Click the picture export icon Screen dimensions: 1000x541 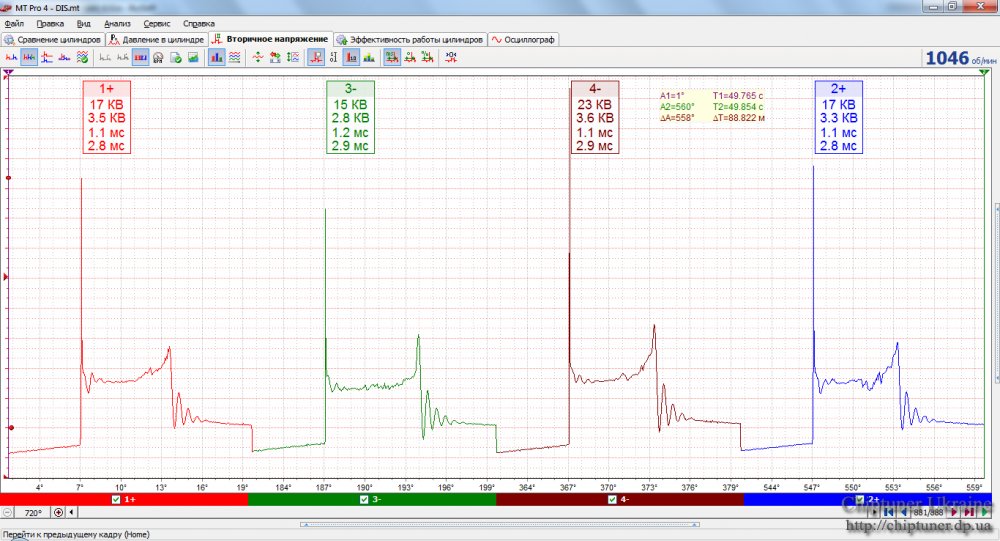193,57
